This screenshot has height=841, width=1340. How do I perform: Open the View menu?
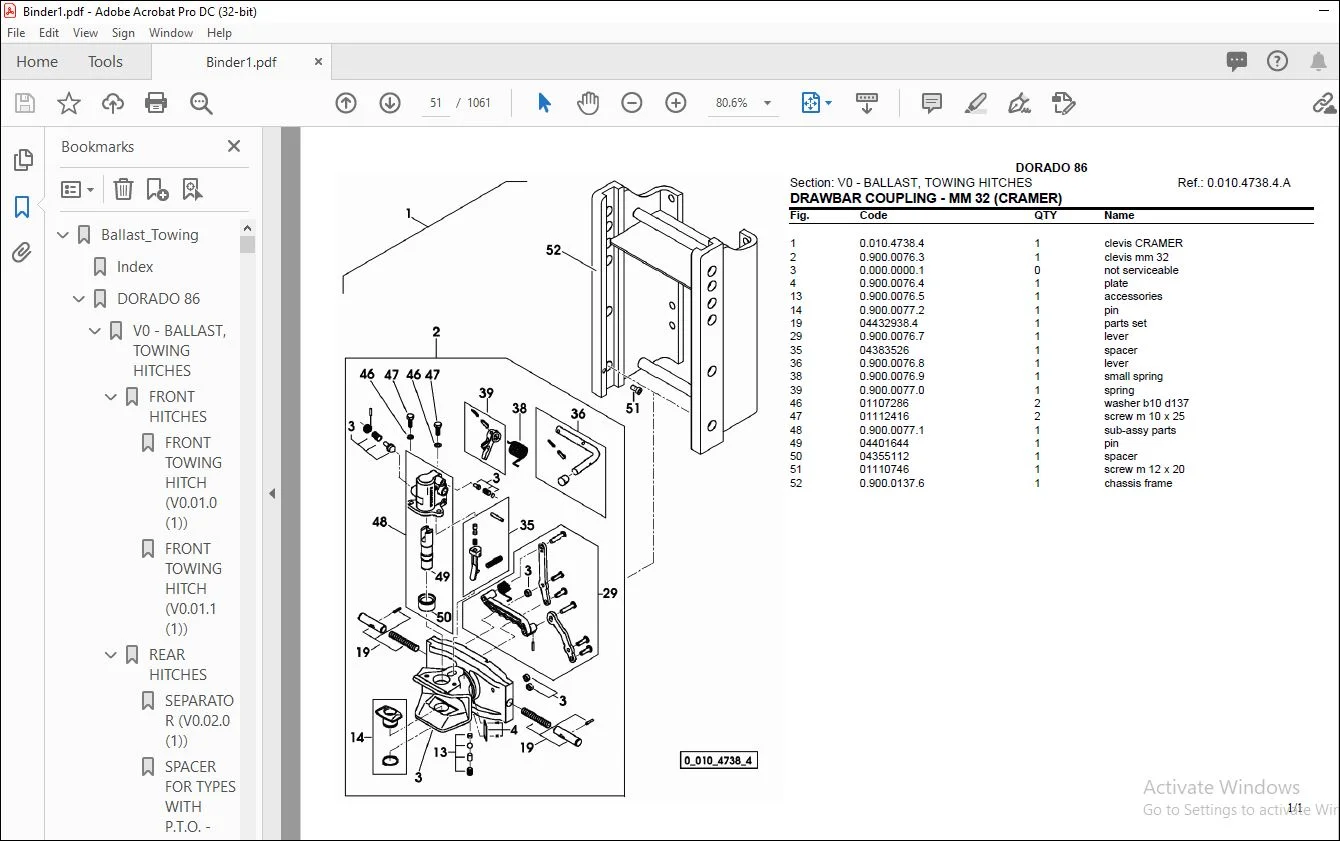pos(86,33)
